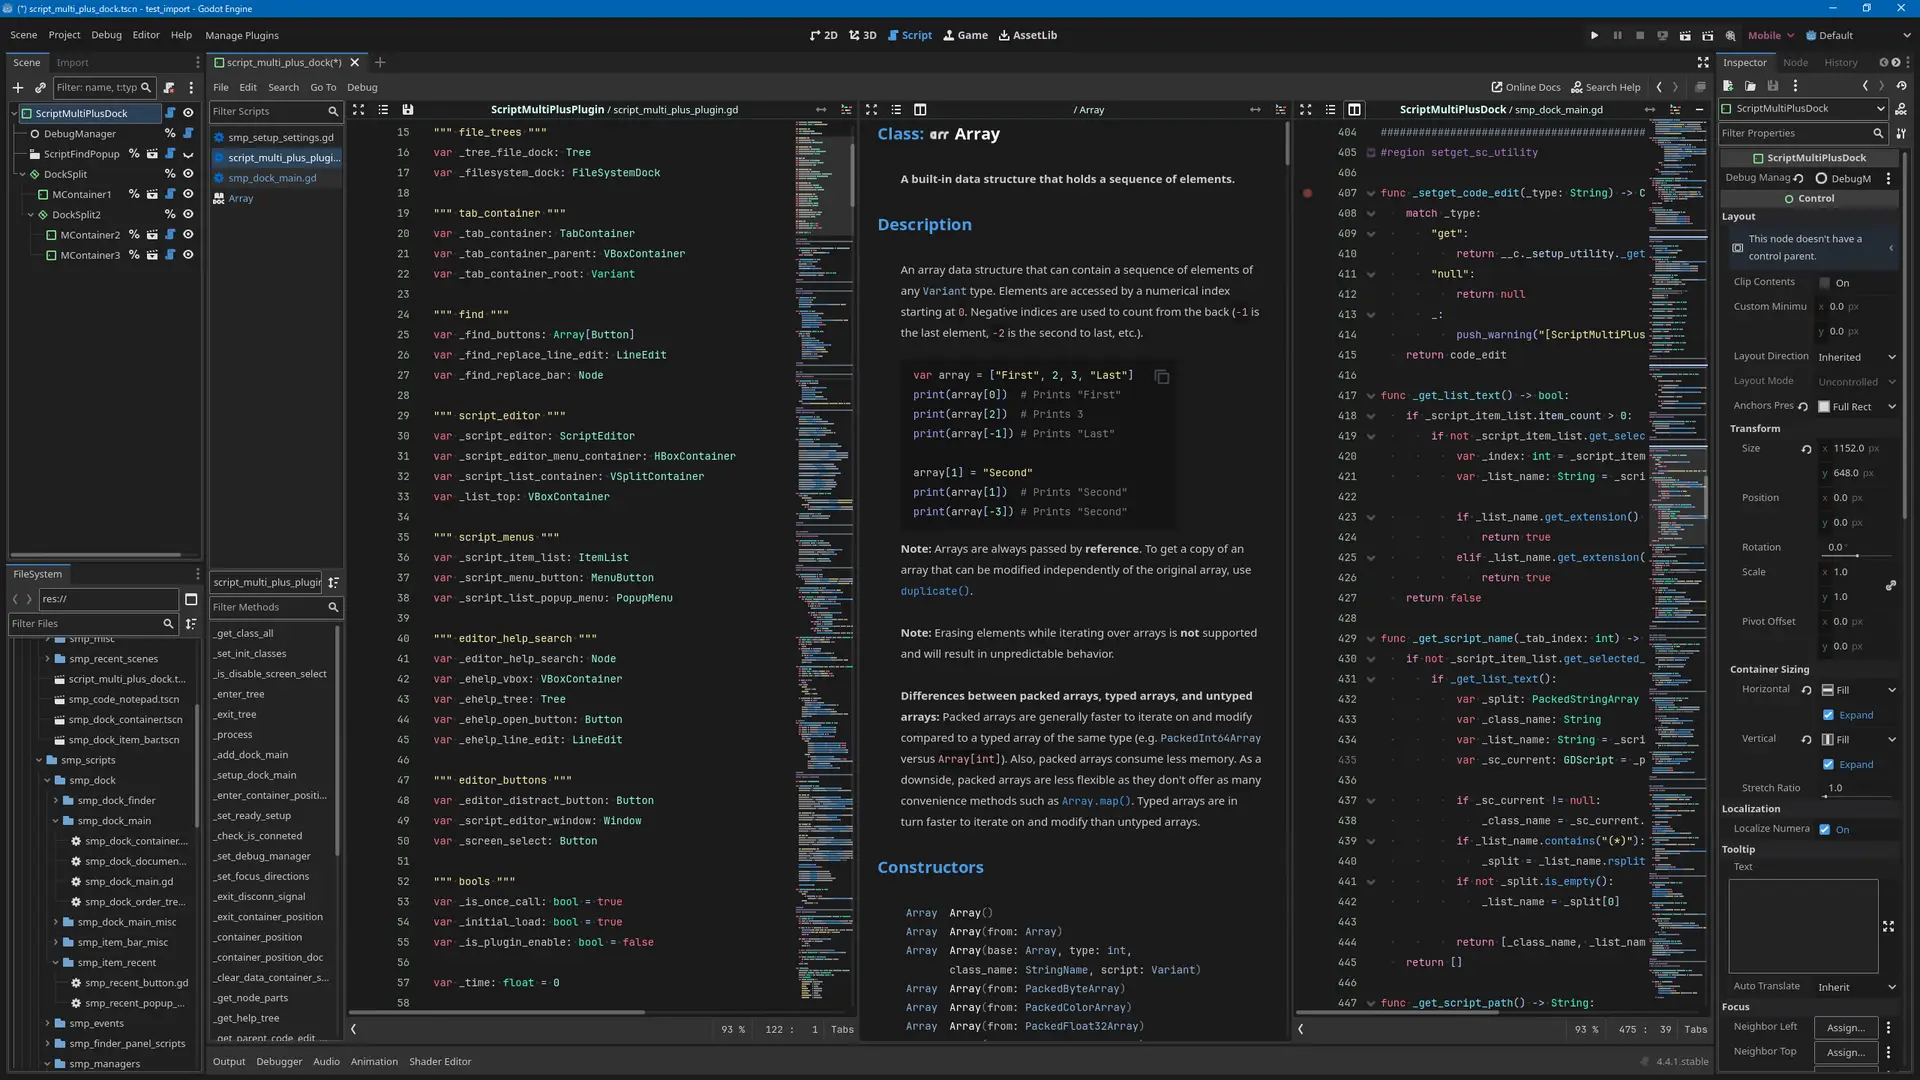The image size is (1920, 1080).
Task: Click the detach script icon in Scene dock
Action: click(x=169, y=88)
